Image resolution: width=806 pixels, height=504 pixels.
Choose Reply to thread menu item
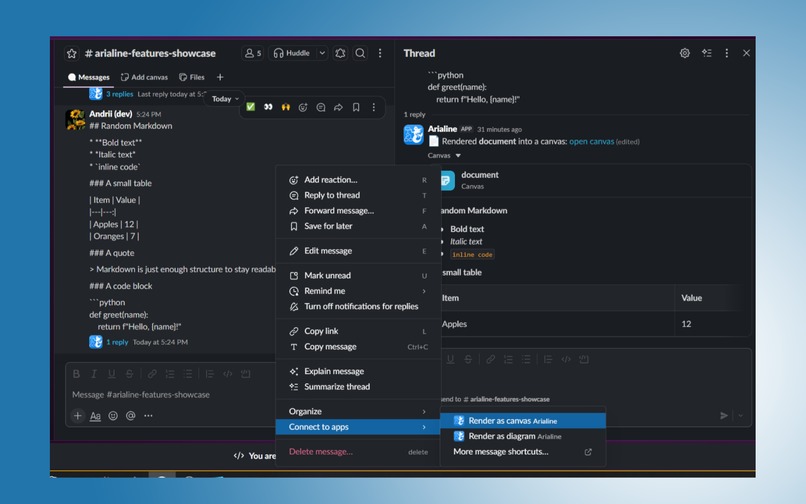point(358,195)
